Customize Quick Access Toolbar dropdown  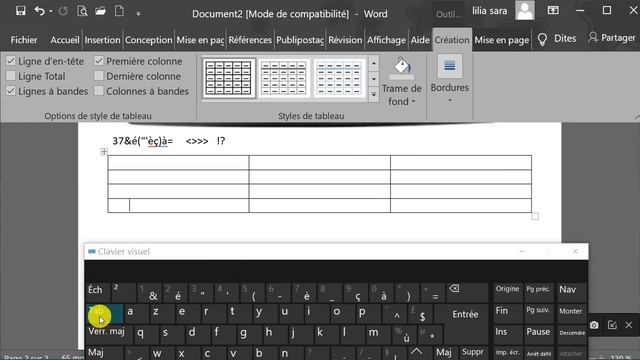[x=138, y=13]
